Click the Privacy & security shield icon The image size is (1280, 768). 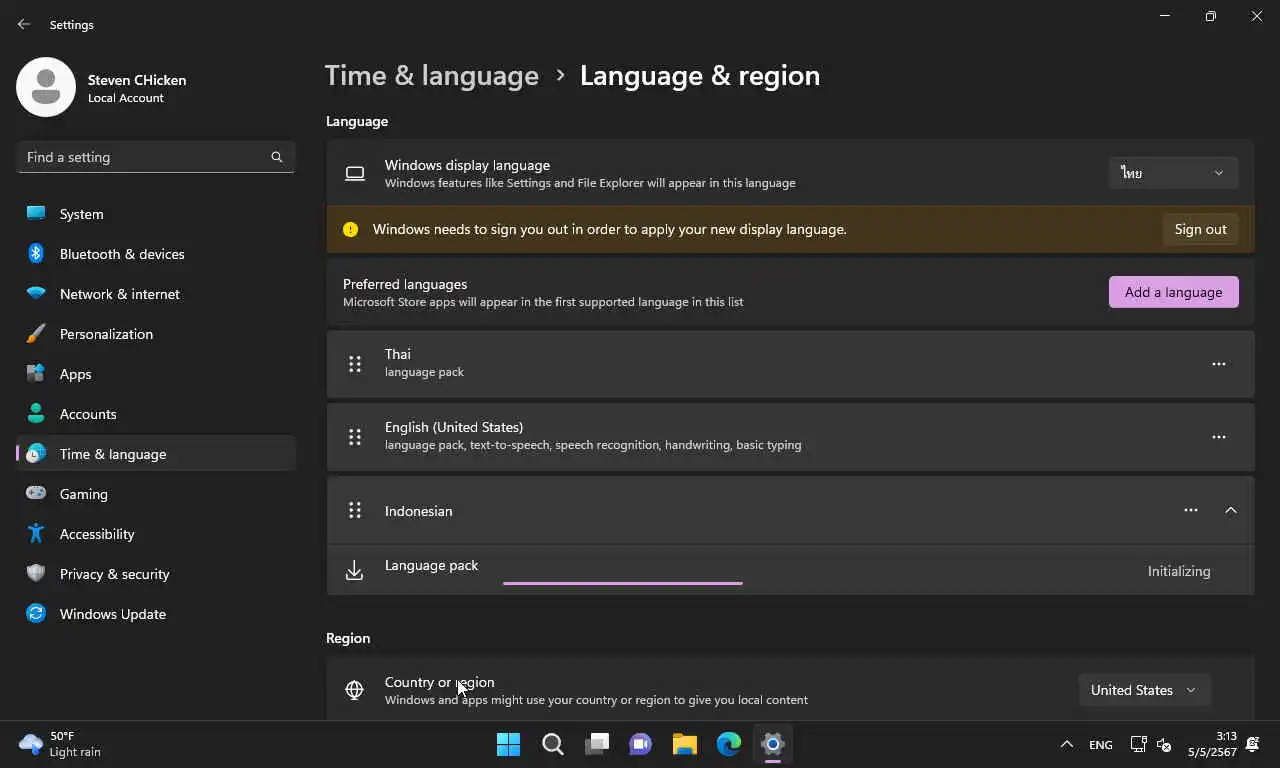point(36,574)
